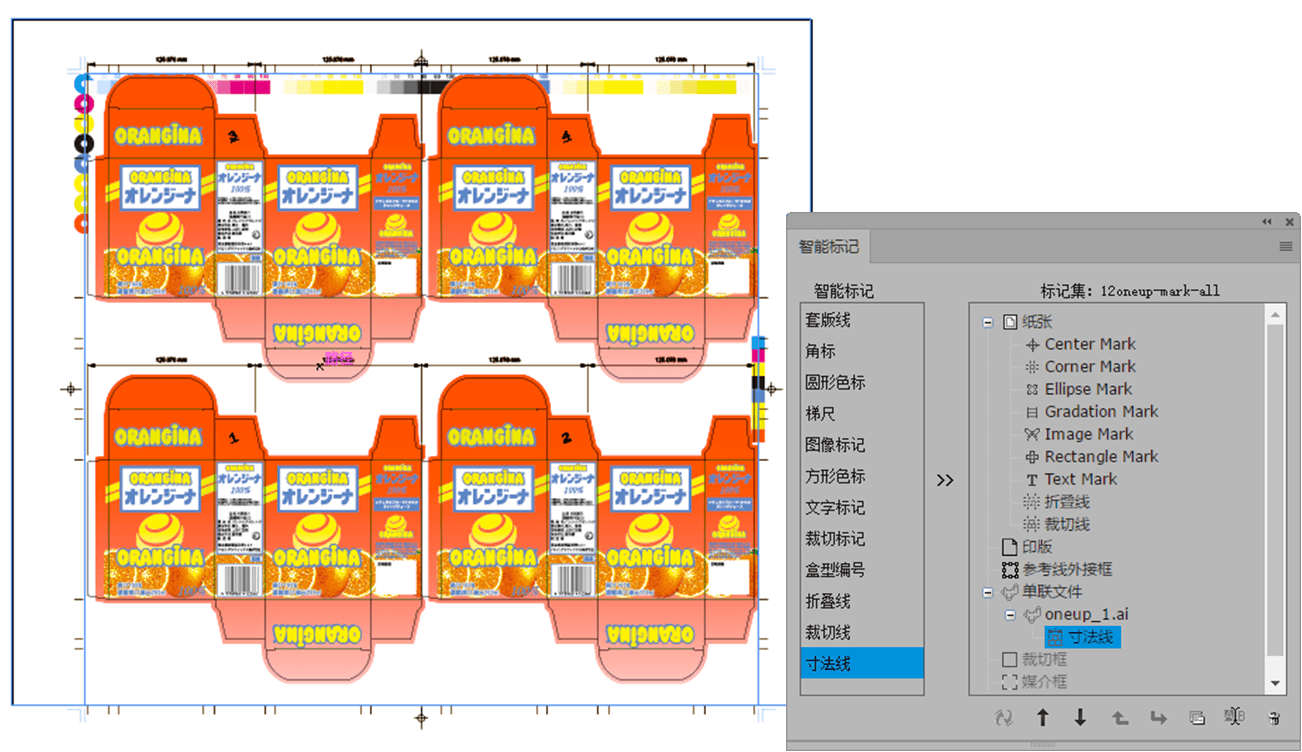Click the bent up-left arrow outdent icon

(x=1120, y=717)
